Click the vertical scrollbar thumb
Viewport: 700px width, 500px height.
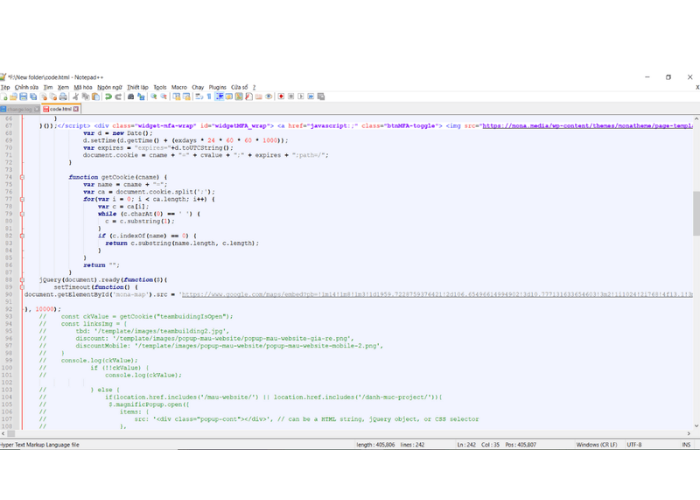(696, 213)
